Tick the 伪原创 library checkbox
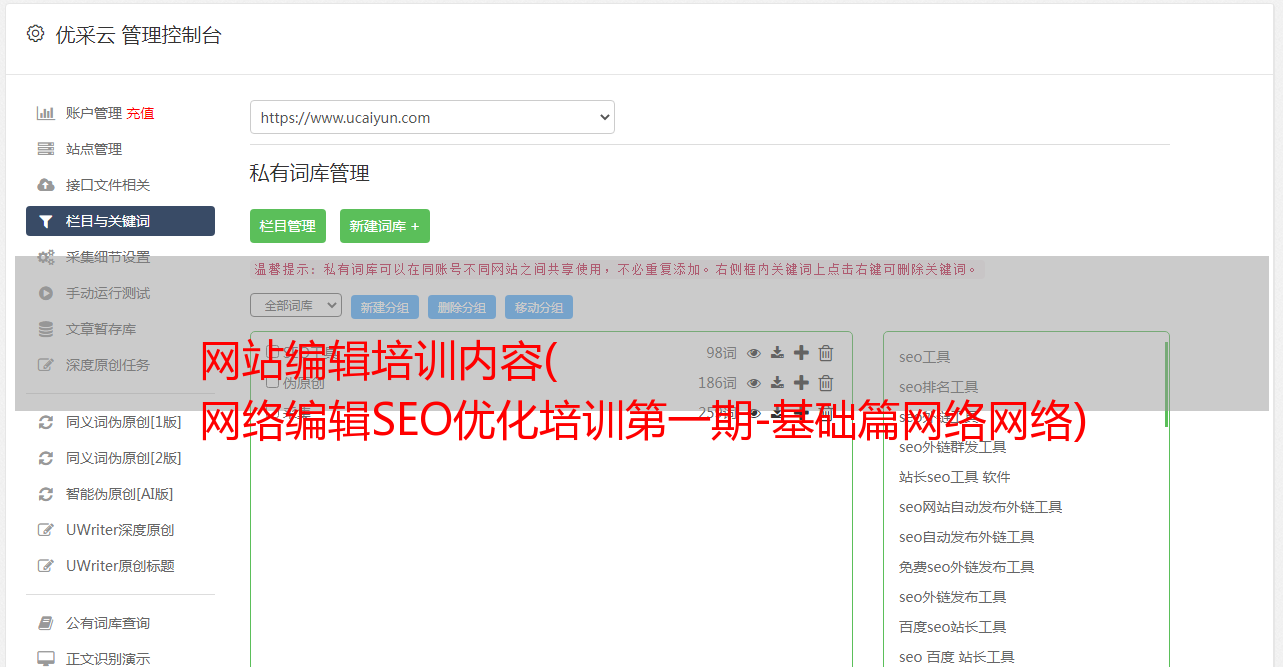This screenshot has height=667, width=1283. point(272,382)
